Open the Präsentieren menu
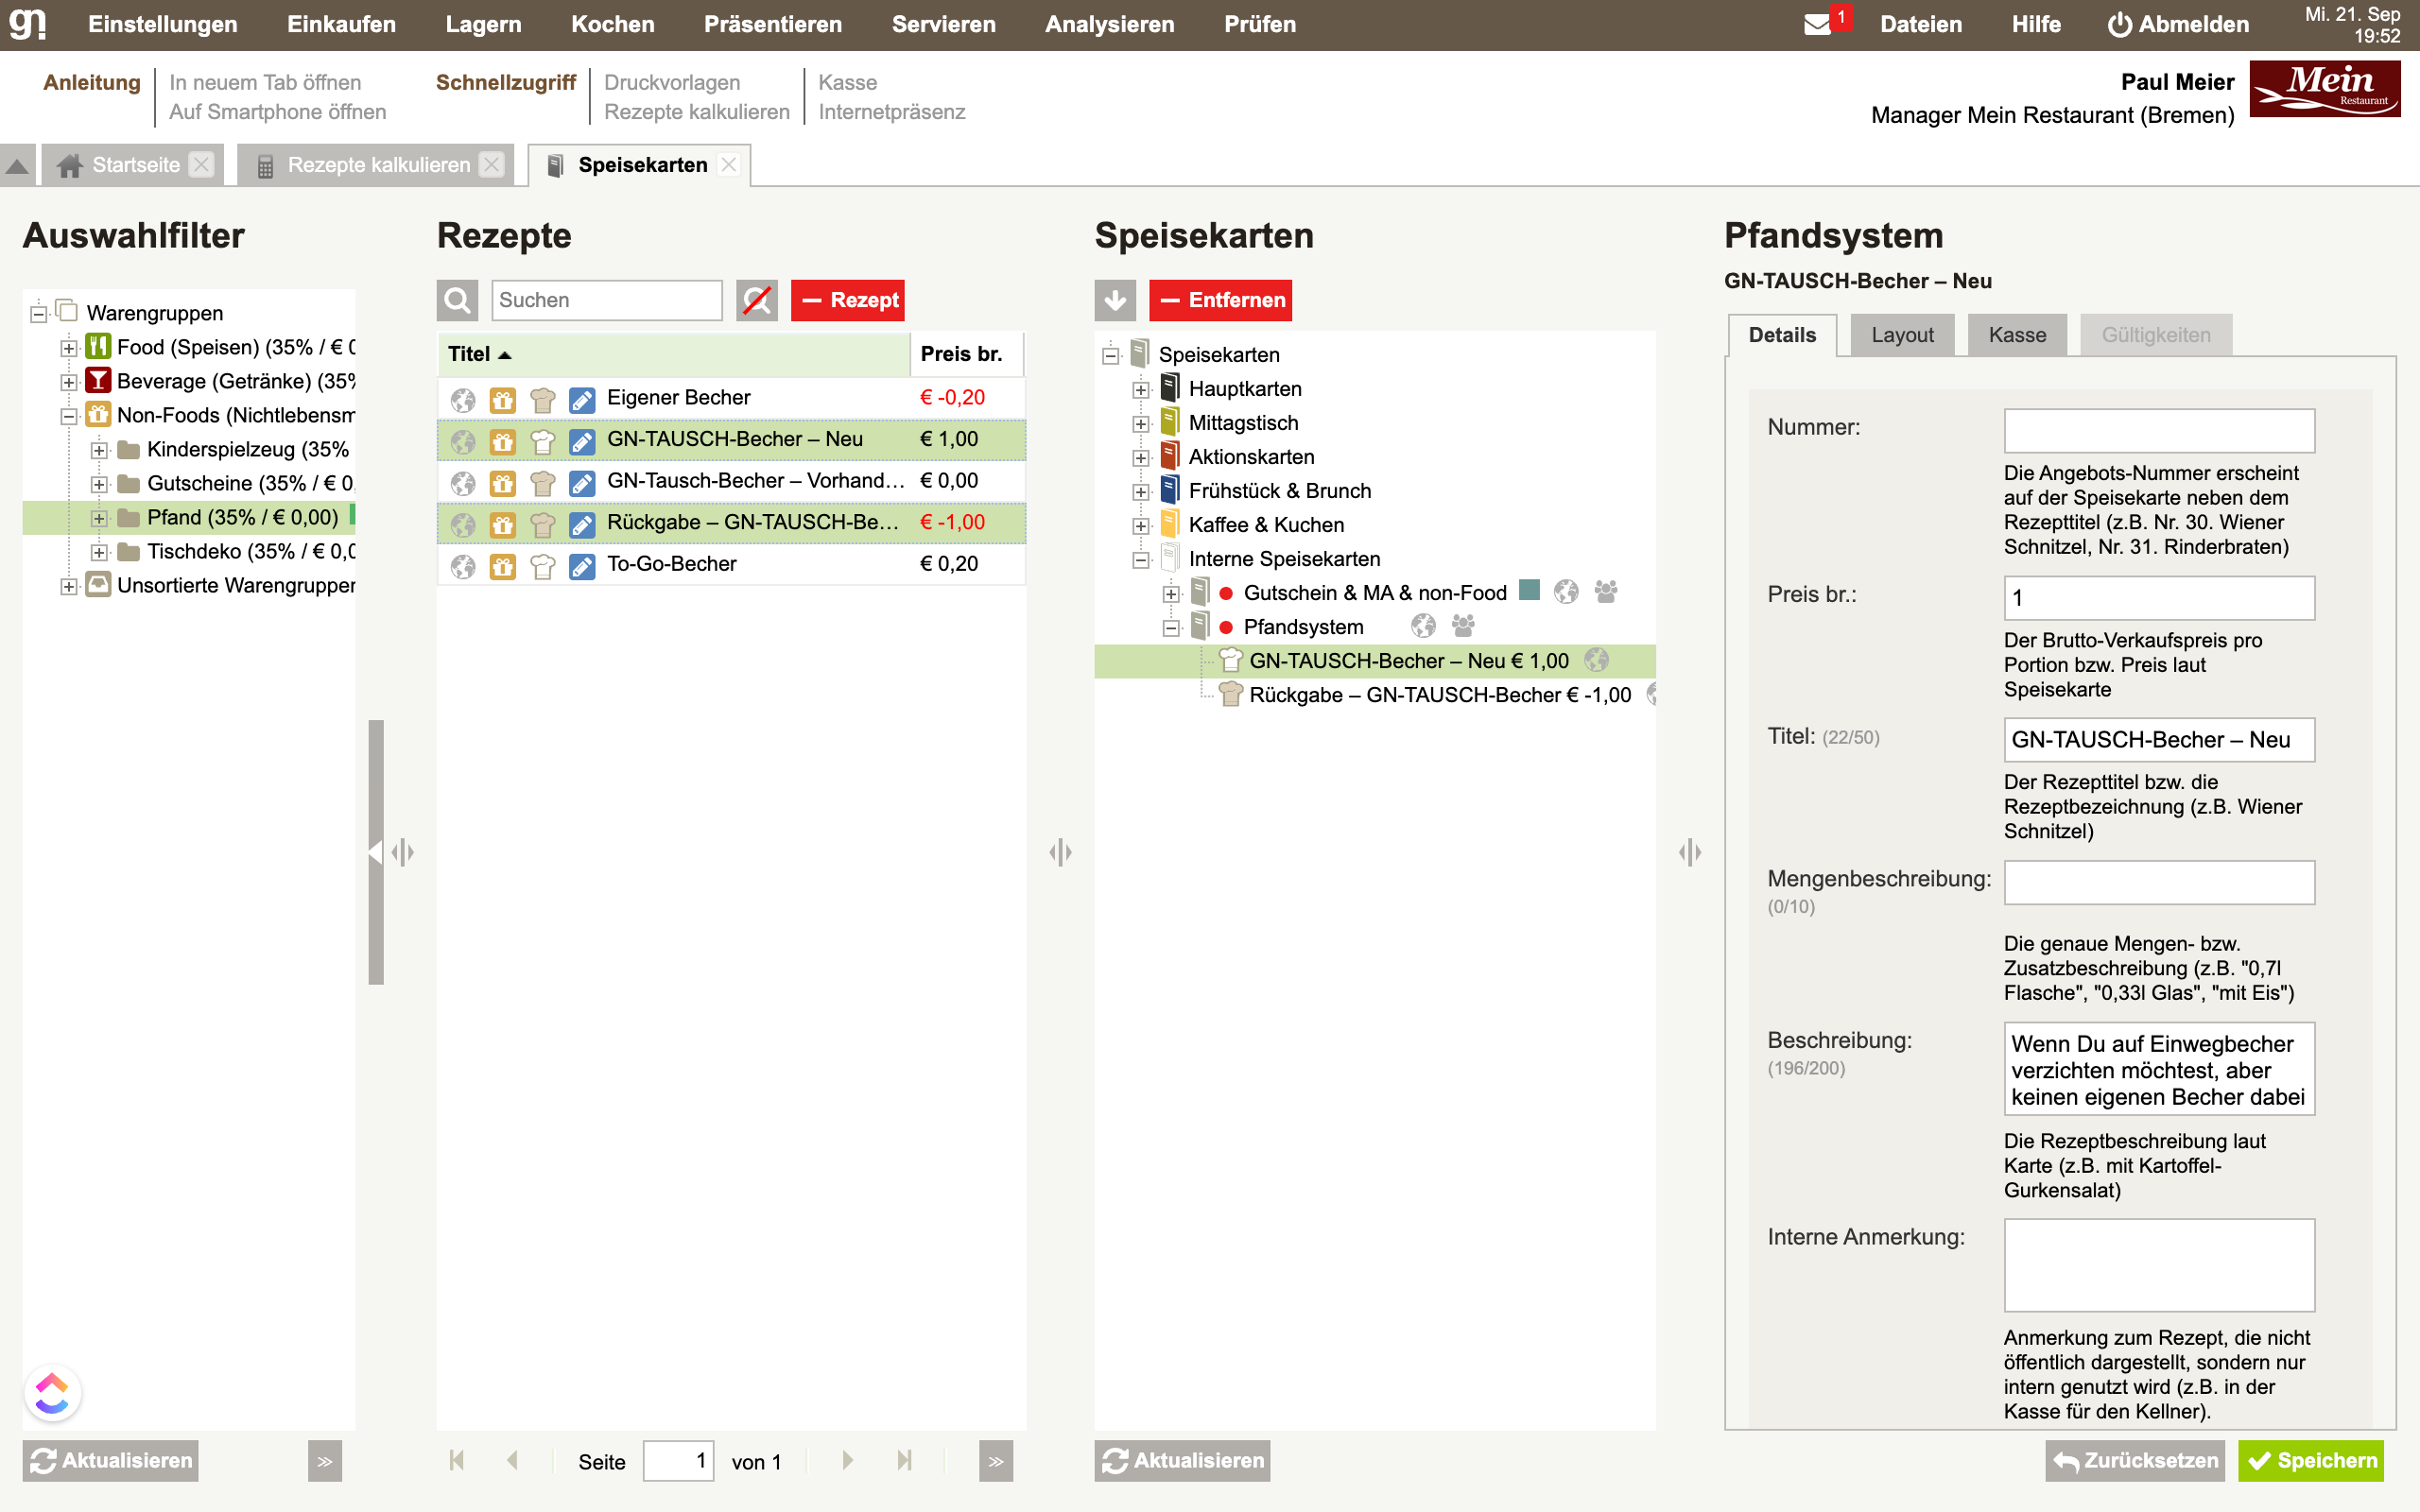The image size is (2420, 1512). click(773, 24)
